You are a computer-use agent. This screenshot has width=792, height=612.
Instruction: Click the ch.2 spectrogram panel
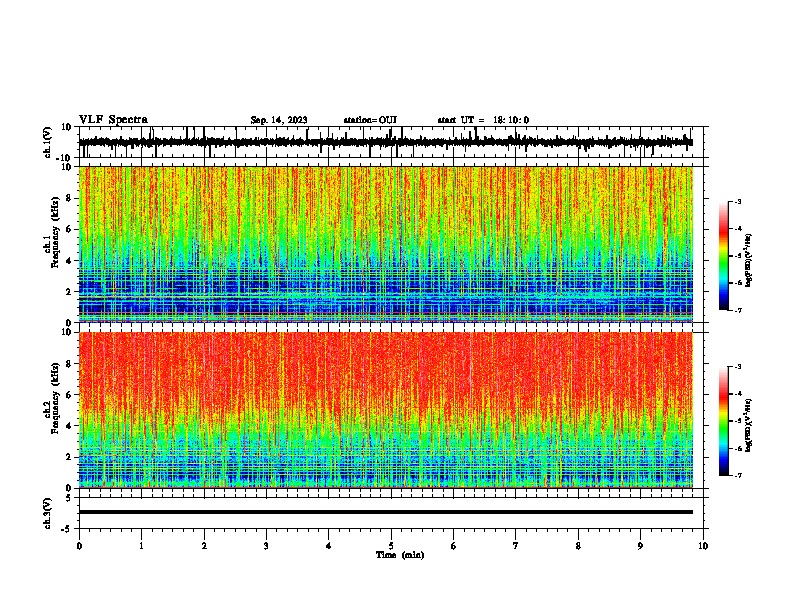coord(386,410)
